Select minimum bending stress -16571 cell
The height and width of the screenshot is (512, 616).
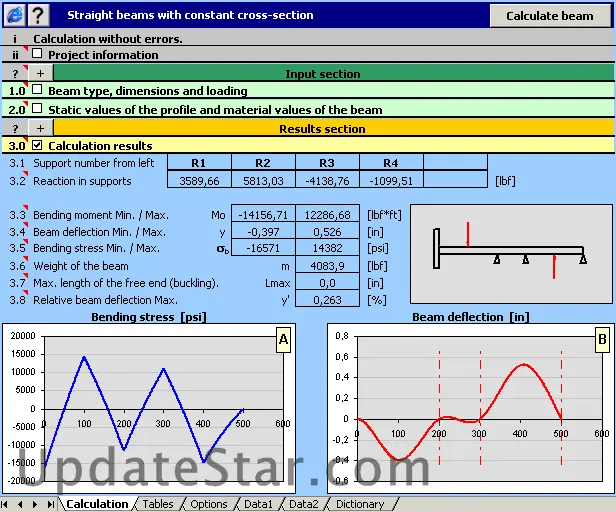point(263,248)
